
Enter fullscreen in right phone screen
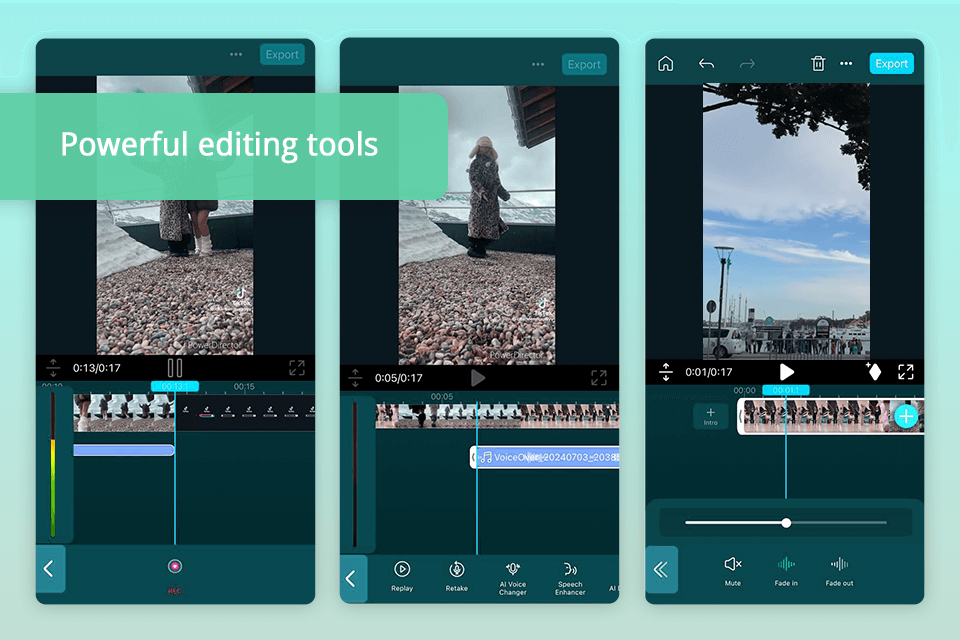(906, 372)
